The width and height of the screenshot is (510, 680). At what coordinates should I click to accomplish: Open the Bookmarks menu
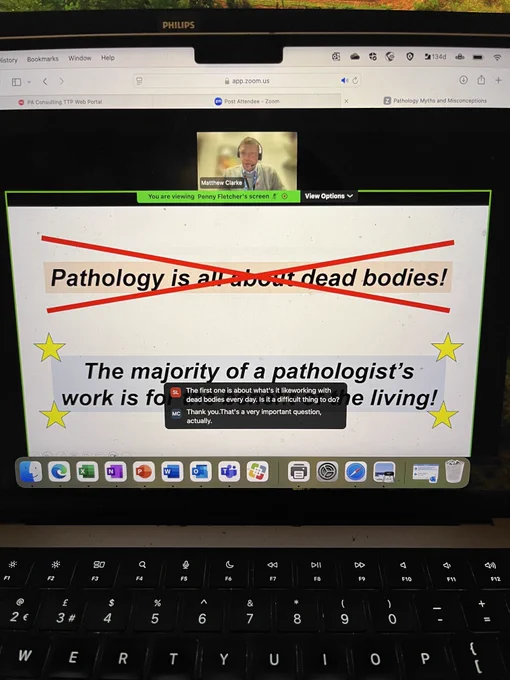pos(42,59)
